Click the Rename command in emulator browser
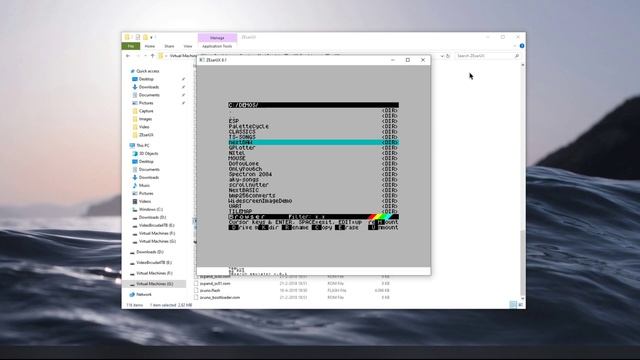The height and width of the screenshot is (360, 640). point(296,228)
